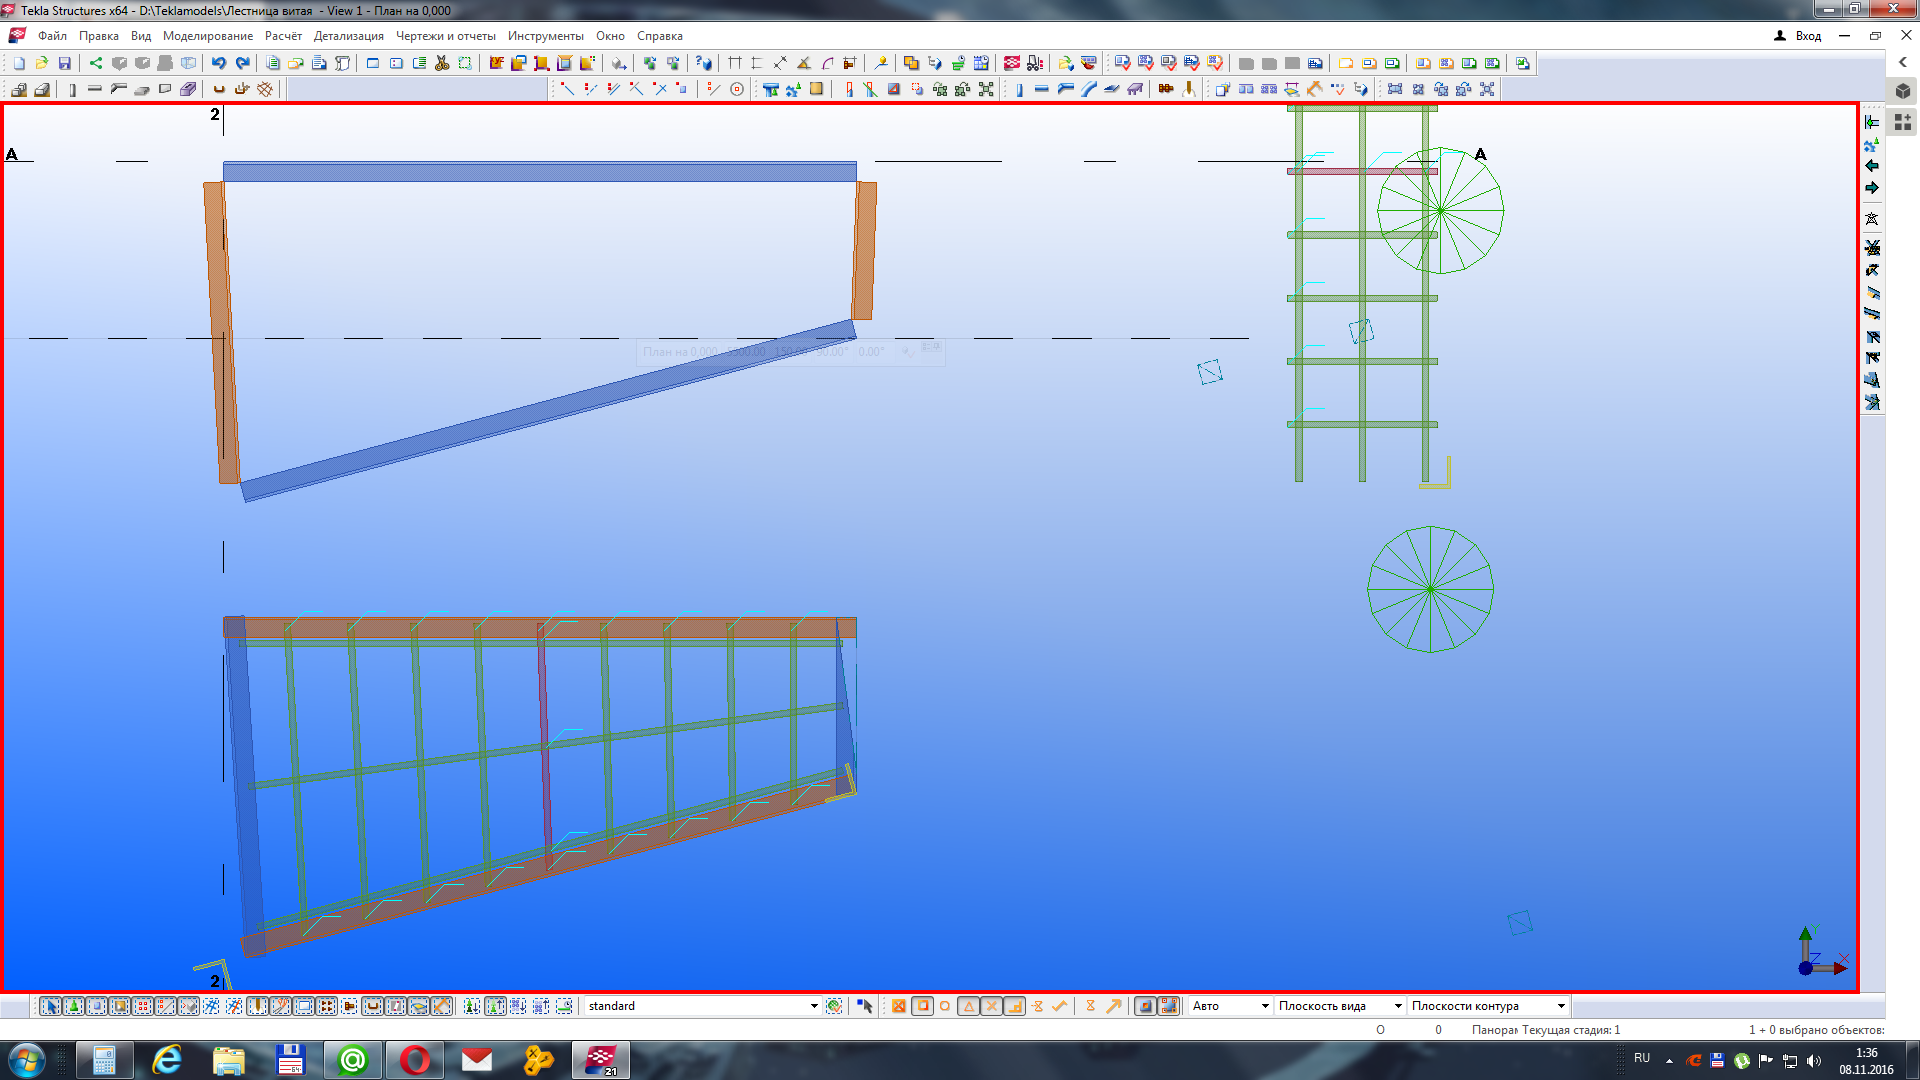Click the green share icon

coord(96,63)
